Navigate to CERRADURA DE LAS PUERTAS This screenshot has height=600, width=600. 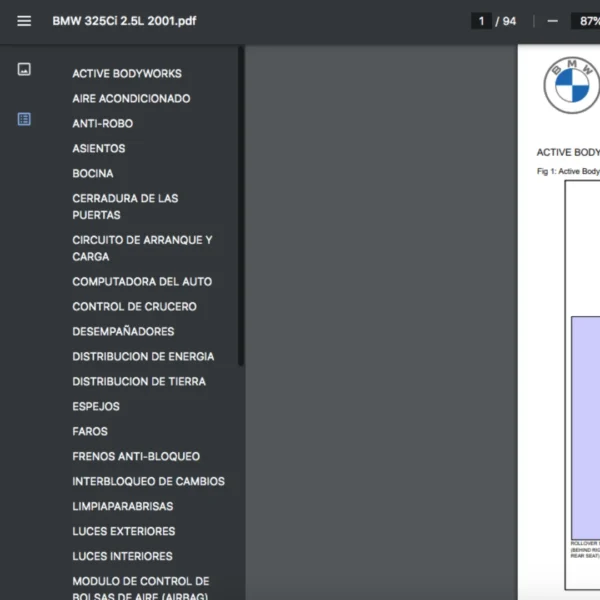pyautogui.click(x=125, y=207)
